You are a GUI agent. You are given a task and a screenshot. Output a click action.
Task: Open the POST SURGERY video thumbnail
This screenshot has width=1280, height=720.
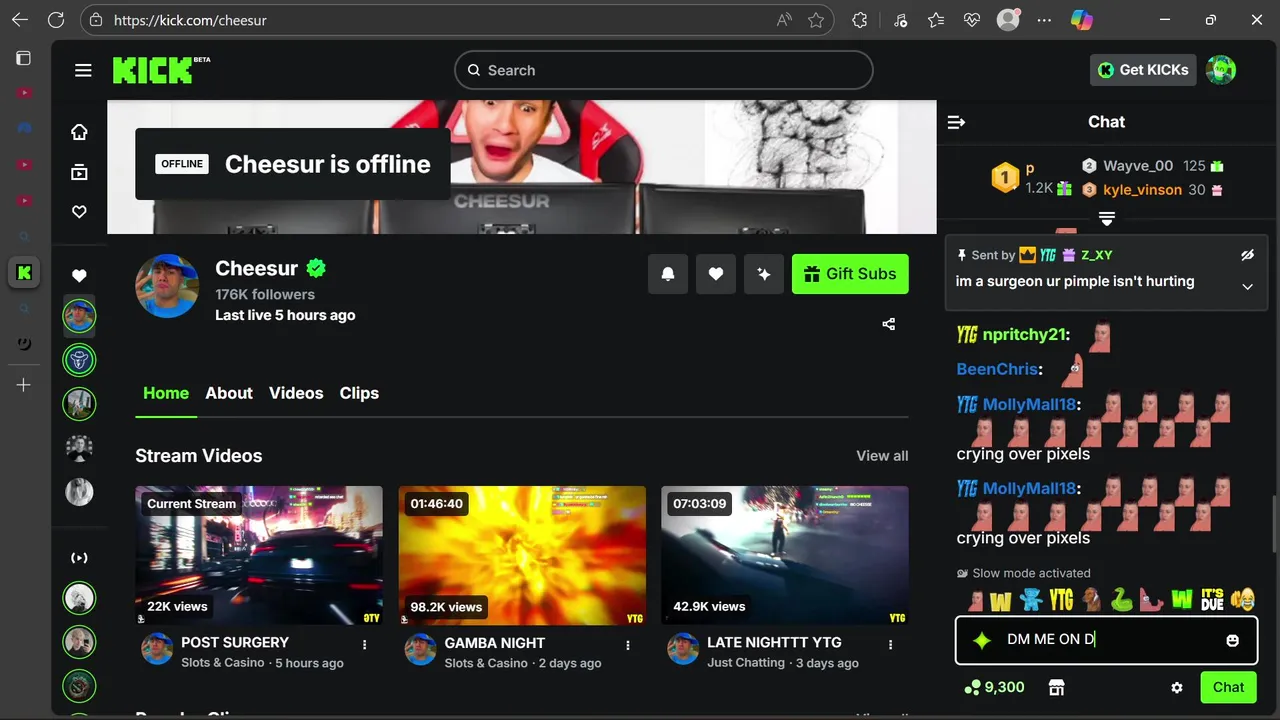(259, 555)
